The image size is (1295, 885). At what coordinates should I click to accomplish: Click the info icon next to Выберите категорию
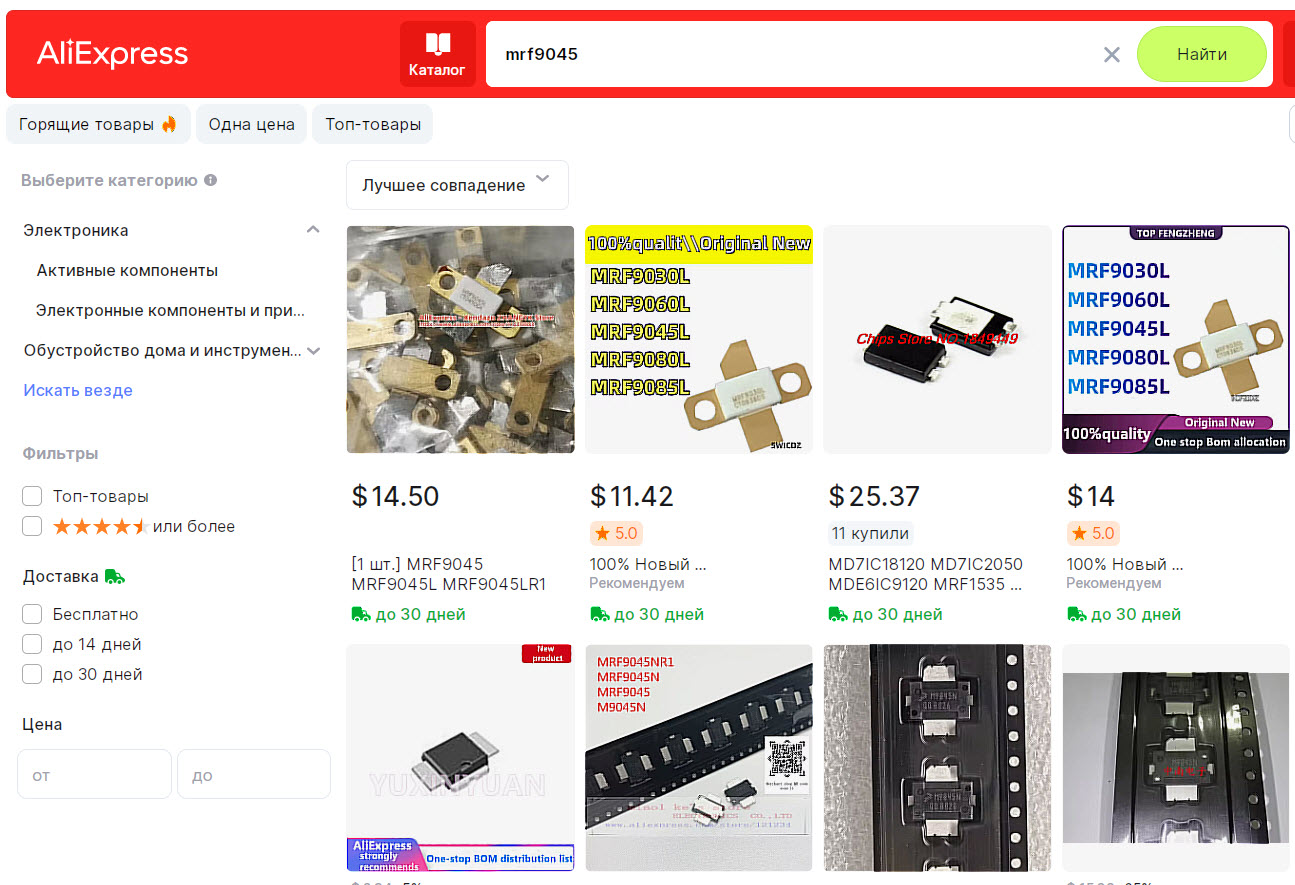click(x=211, y=181)
